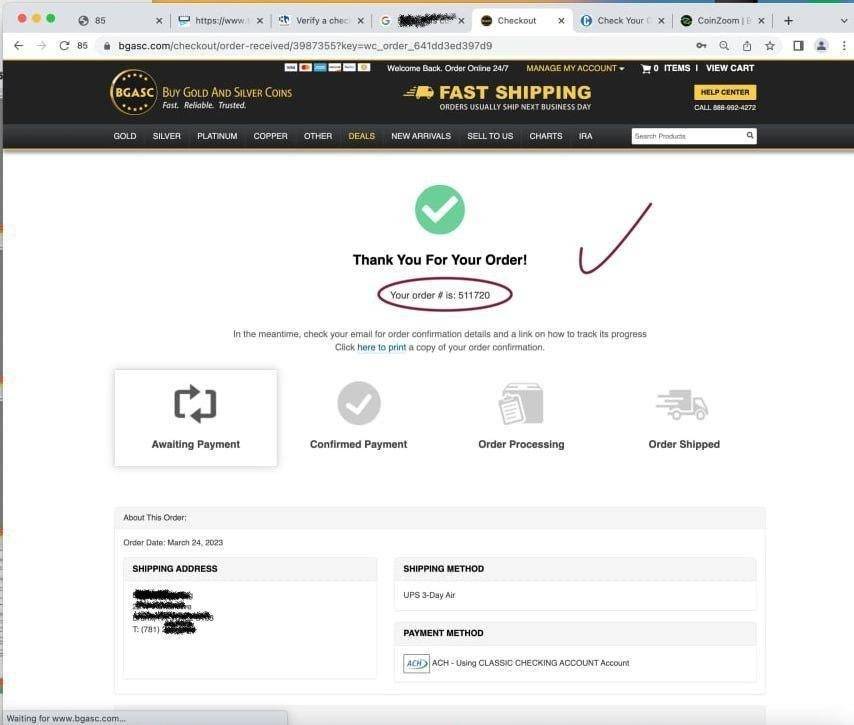Open the browser profile avatar
854x725 pixels.
(821, 46)
